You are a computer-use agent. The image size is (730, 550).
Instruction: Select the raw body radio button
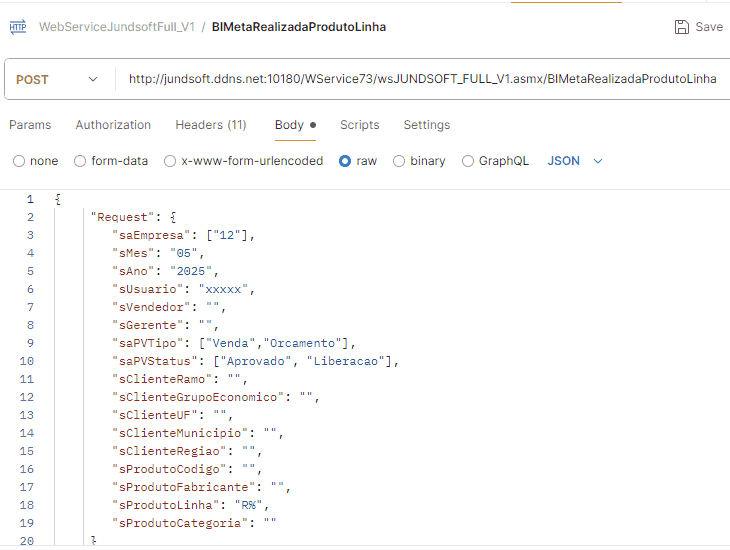click(345, 161)
